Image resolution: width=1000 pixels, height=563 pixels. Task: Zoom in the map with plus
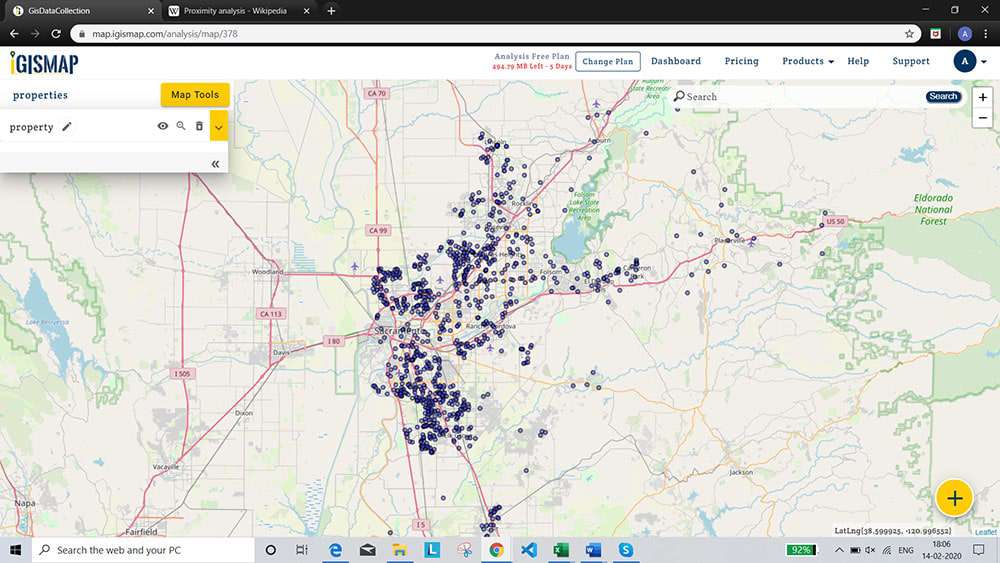coord(982,98)
